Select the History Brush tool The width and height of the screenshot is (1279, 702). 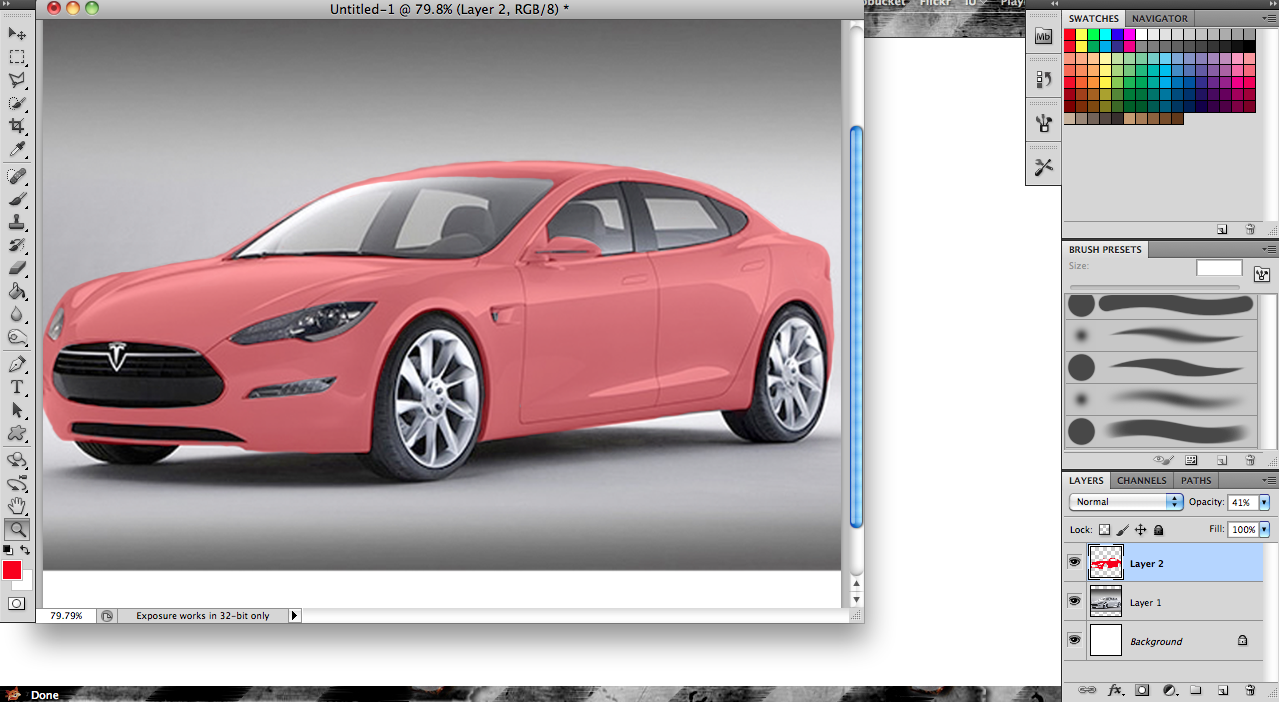[x=17, y=245]
